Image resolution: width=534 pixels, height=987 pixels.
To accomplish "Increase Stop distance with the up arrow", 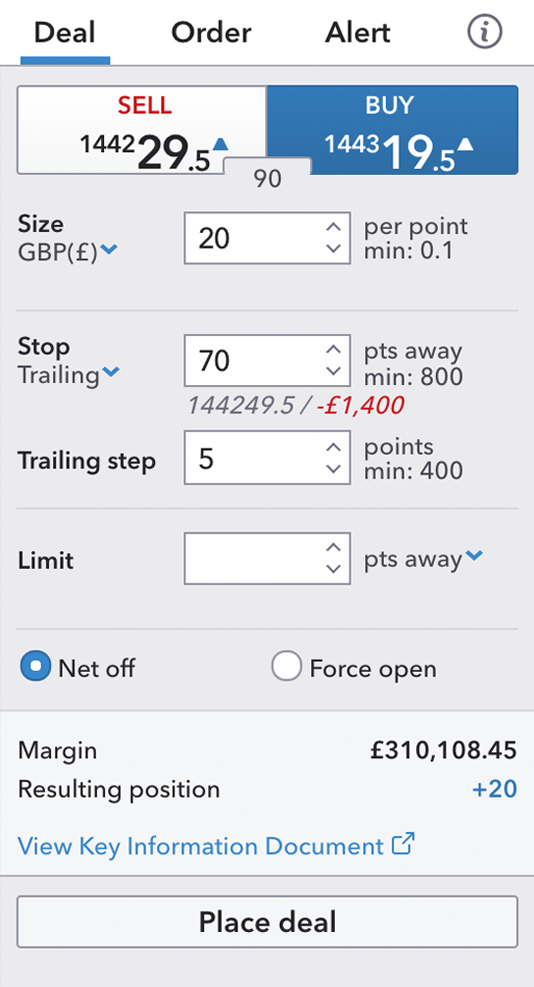I will point(334,350).
